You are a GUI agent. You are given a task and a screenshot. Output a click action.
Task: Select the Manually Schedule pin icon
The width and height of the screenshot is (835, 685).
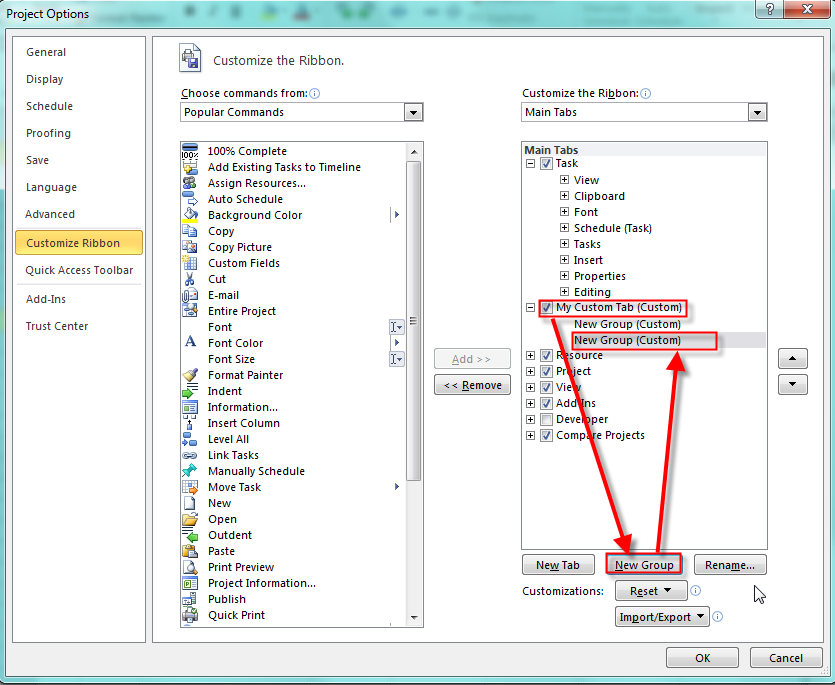[x=190, y=471]
